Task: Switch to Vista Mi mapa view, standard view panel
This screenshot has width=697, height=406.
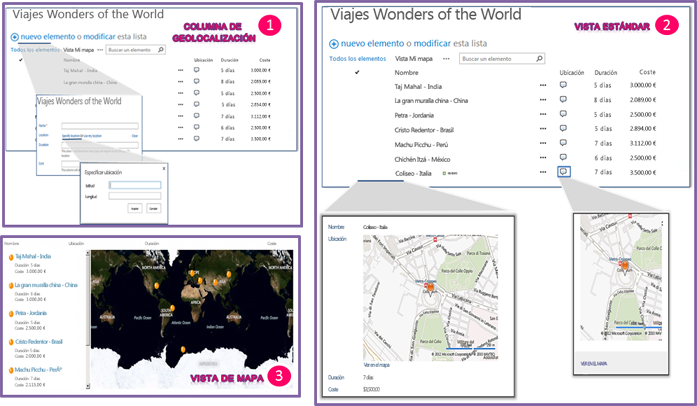Action: click(x=413, y=59)
